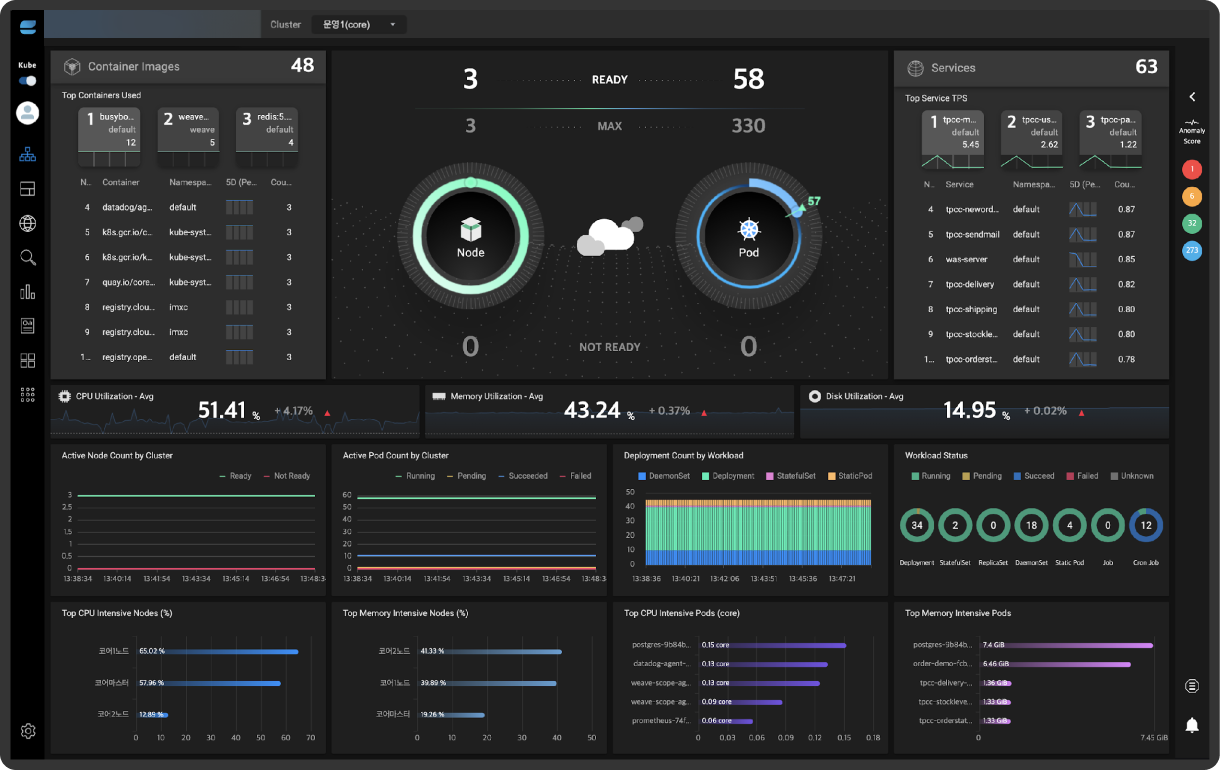Select the redis top container card
Image resolution: width=1220 pixels, height=770 pixels.
(267, 138)
